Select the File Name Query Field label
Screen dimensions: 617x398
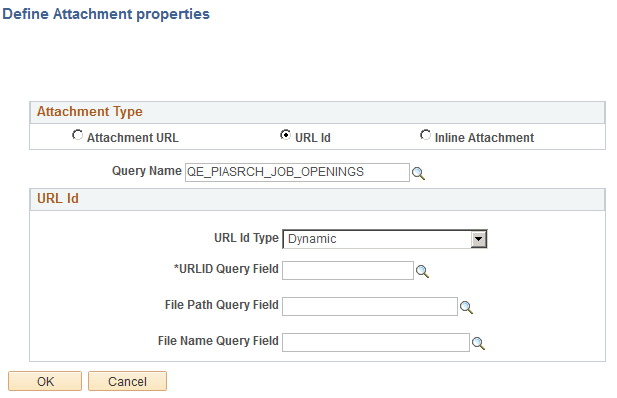click(x=218, y=341)
